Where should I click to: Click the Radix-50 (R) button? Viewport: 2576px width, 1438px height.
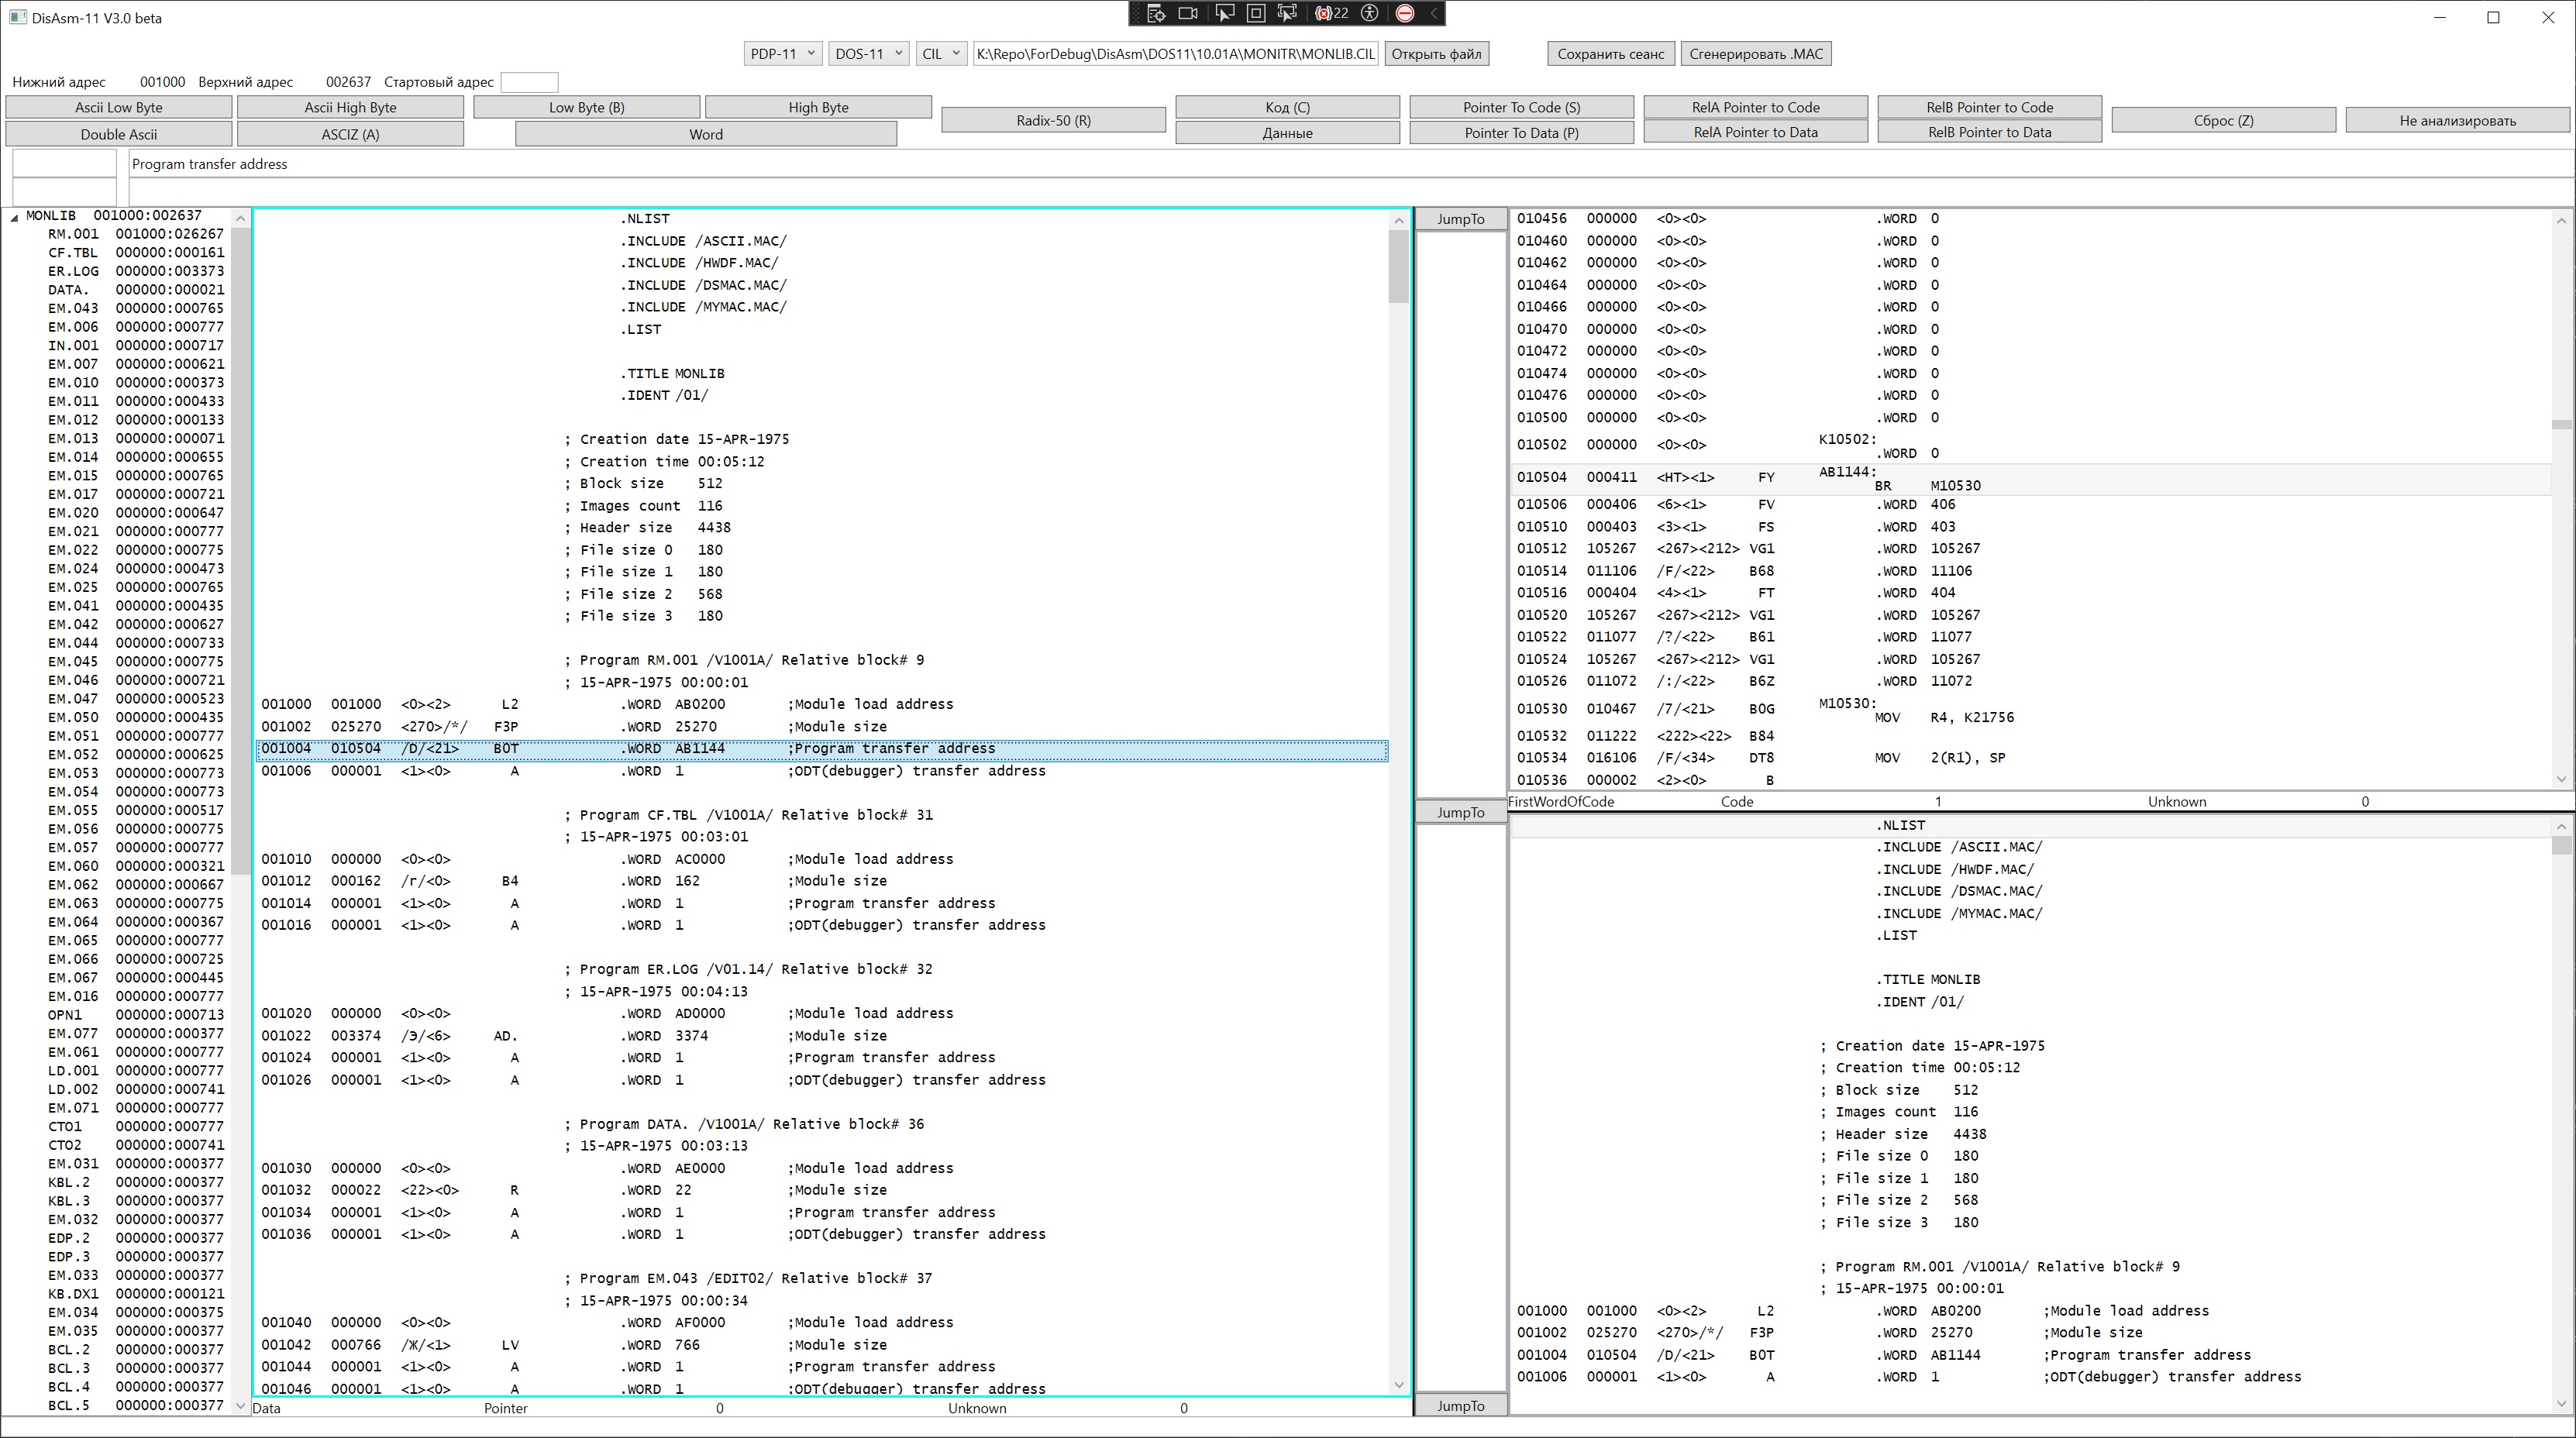pos(1053,120)
